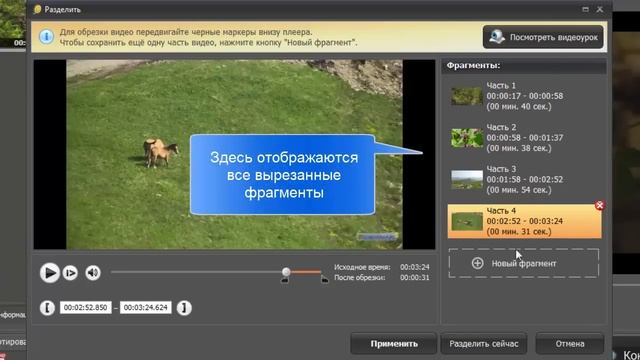Image resolution: width=640 pixels, height=360 pixels.
Task: Click Исходное время value 00:03:24
Action: coord(415,267)
